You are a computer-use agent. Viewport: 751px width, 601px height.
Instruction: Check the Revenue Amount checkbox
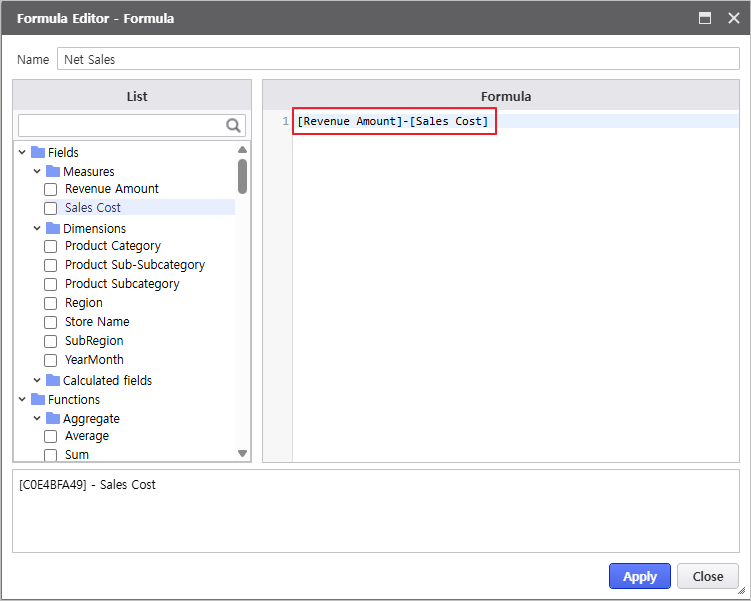51,189
